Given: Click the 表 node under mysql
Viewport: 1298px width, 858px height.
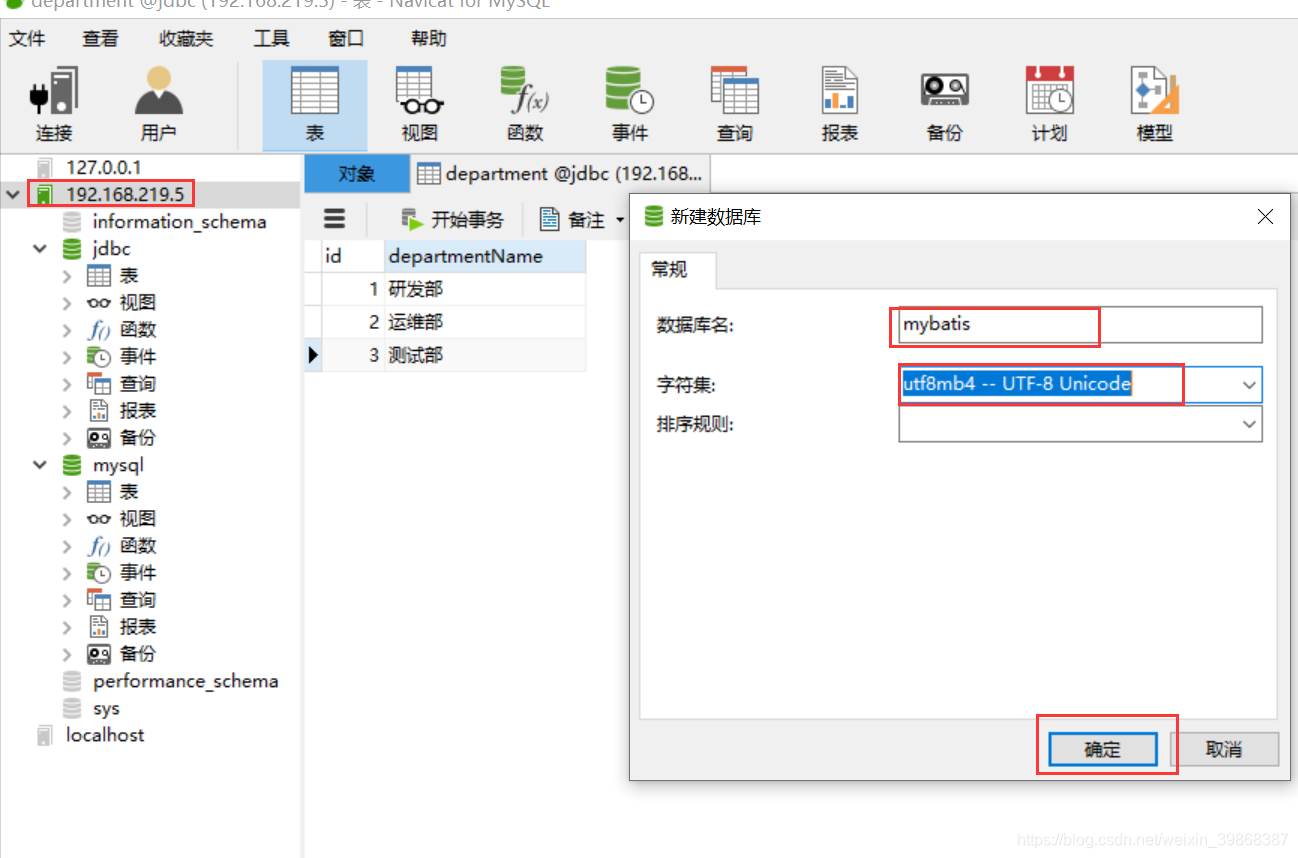Looking at the screenshot, I should 128,491.
